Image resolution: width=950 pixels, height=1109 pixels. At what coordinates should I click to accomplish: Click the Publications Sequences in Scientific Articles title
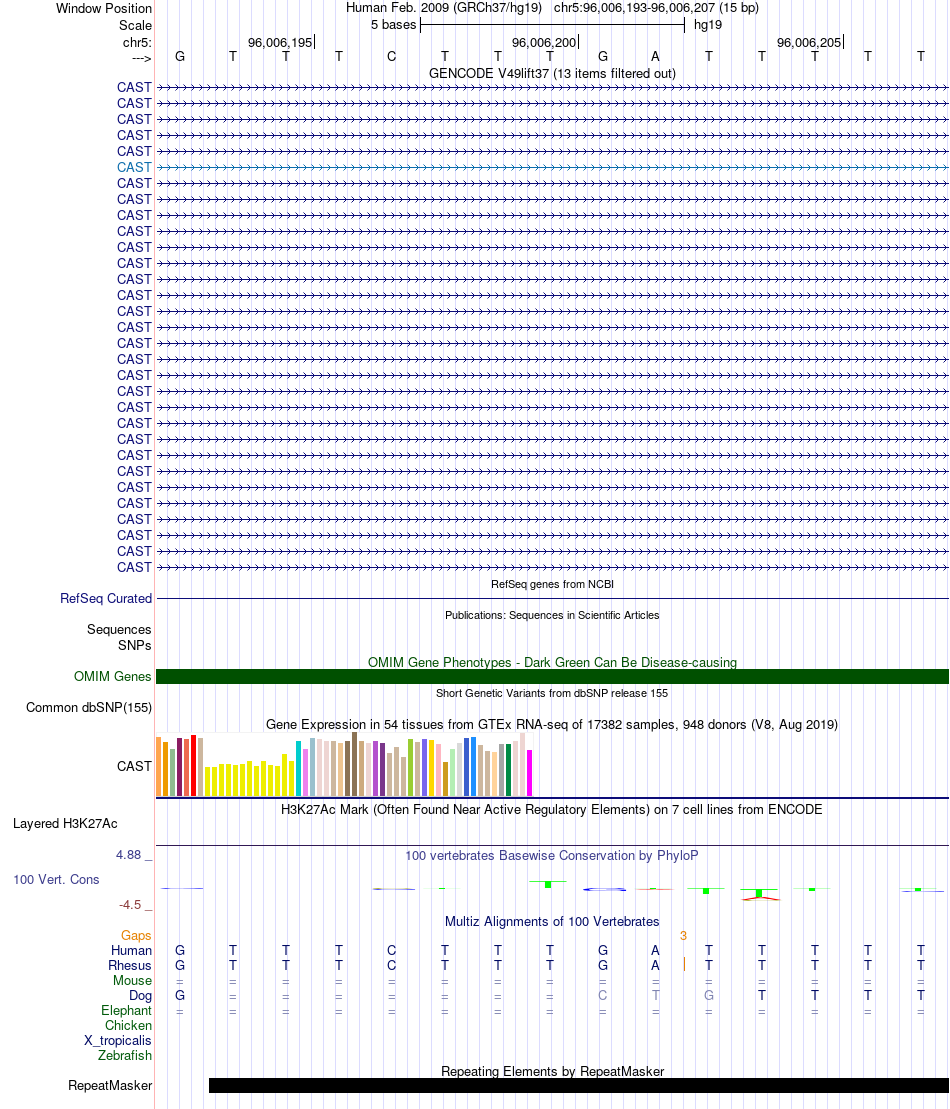click(552, 615)
